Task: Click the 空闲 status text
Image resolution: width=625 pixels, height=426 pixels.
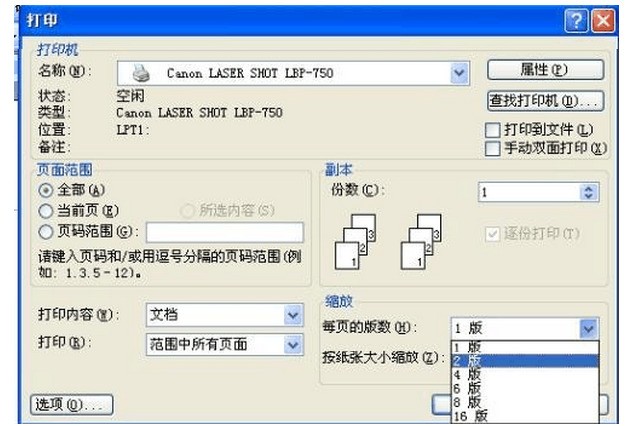Action: pyautogui.click(x=130, y=96)
